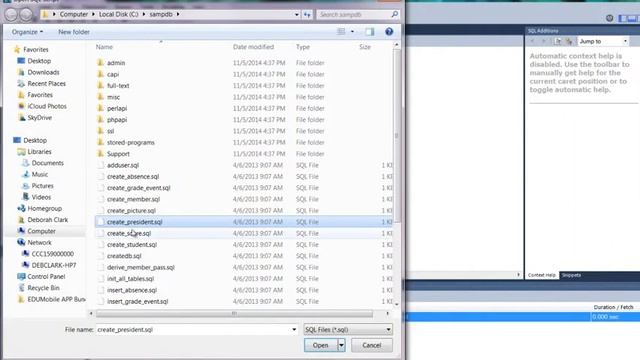Viewport: 640px width, 360px height.
Task: Switch to Snippets tab in Workbench
Action: tap(571, 275)
